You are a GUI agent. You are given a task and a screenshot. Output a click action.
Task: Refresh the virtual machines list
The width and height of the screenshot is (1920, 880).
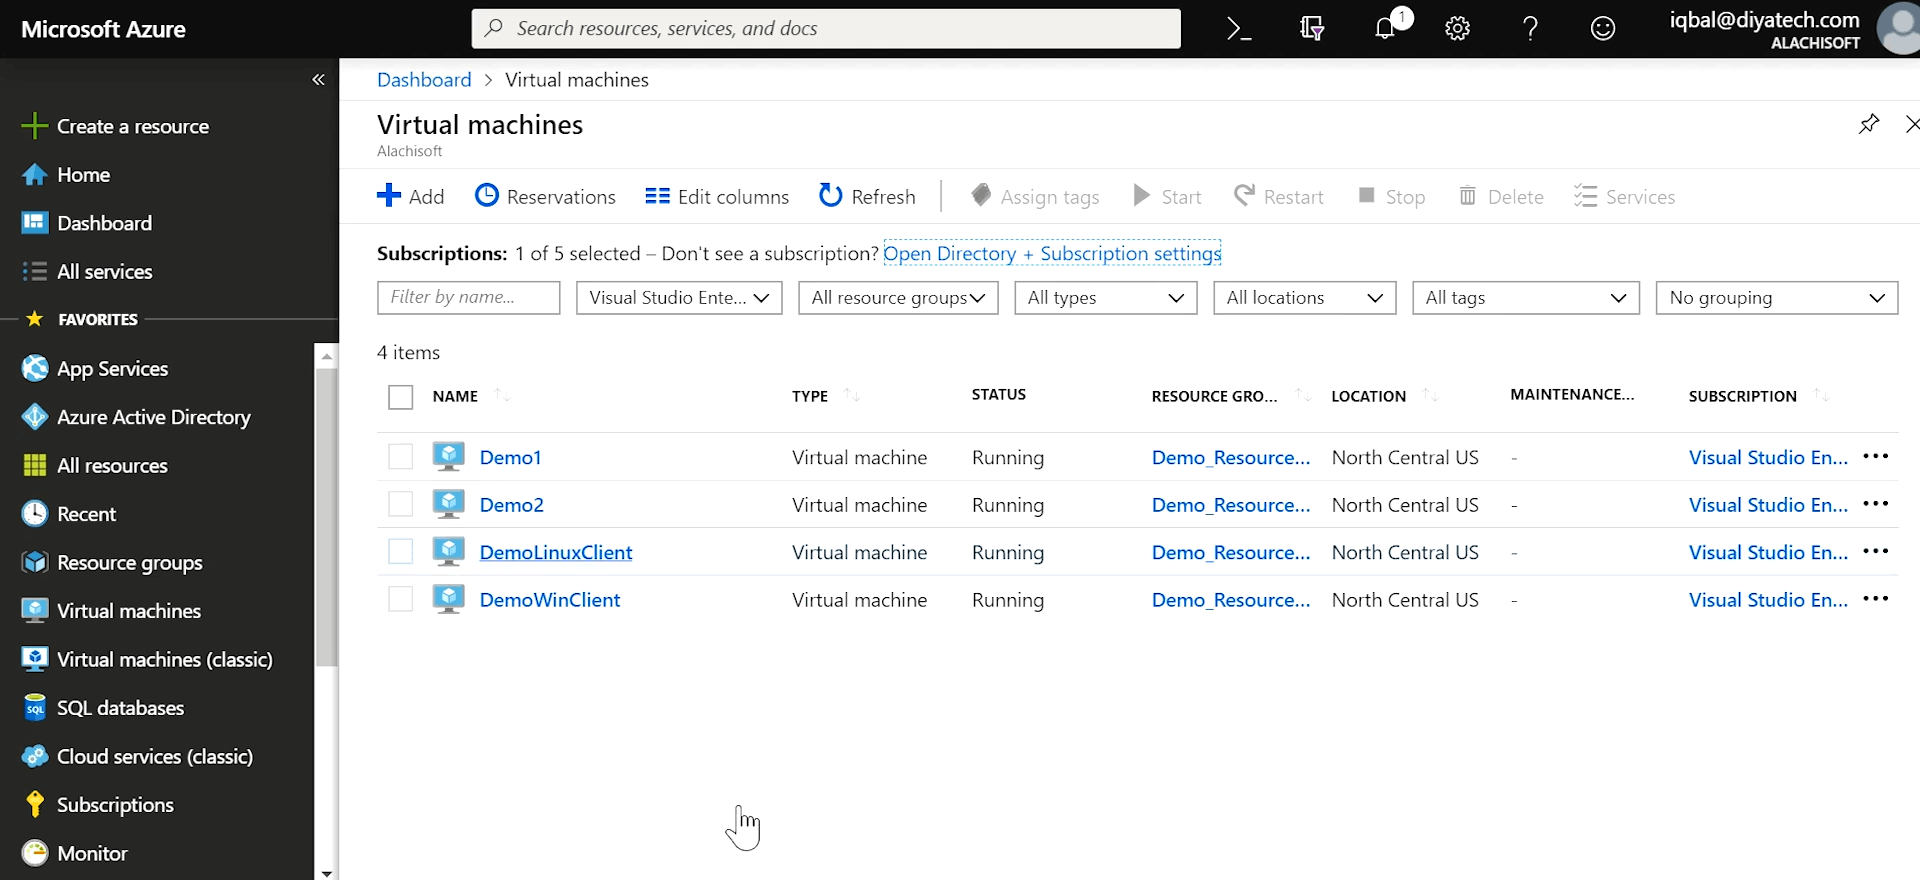(x=867, y=197)
